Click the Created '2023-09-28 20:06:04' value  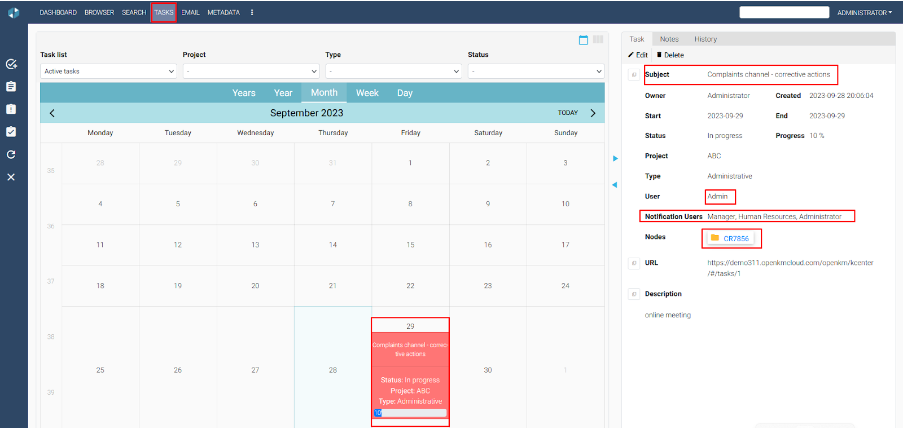[841, 96]
